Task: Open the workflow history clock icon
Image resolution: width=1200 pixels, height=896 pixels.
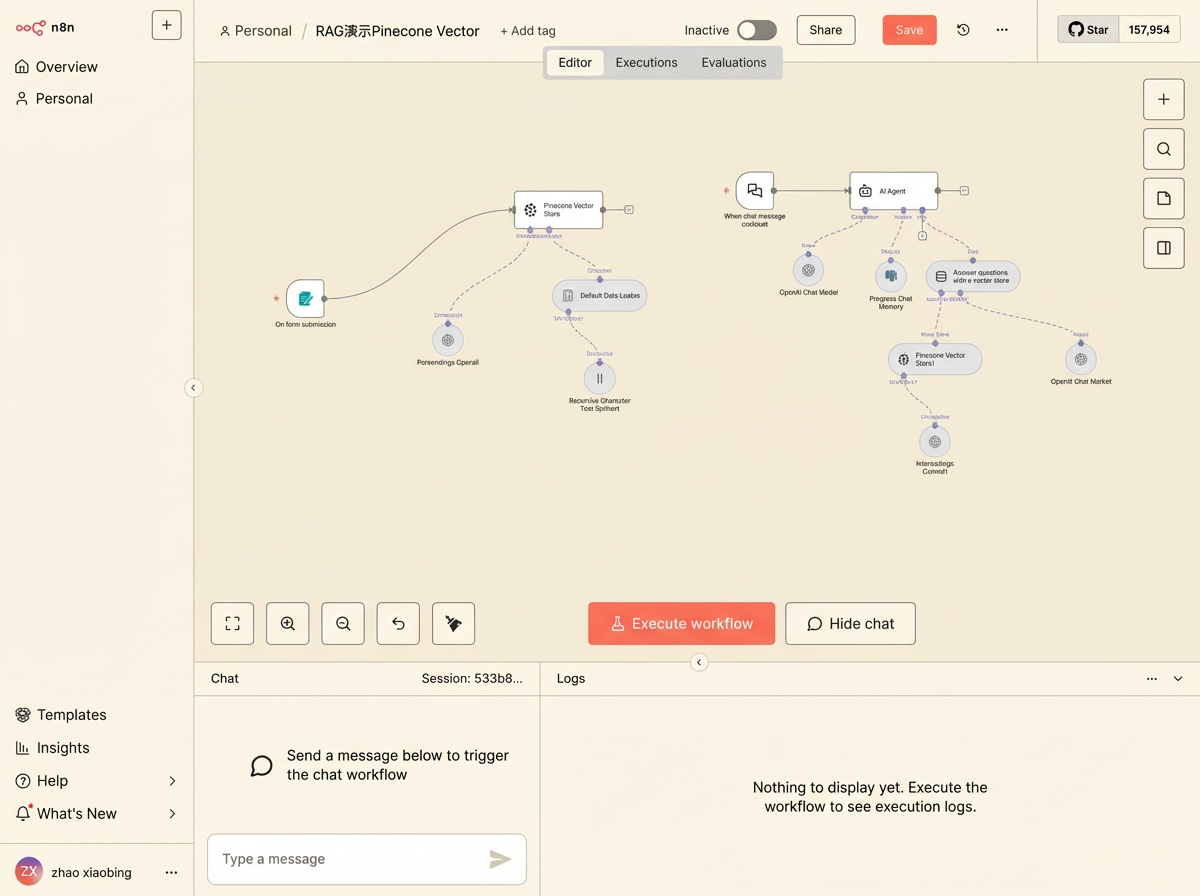Action: (963, 30)
